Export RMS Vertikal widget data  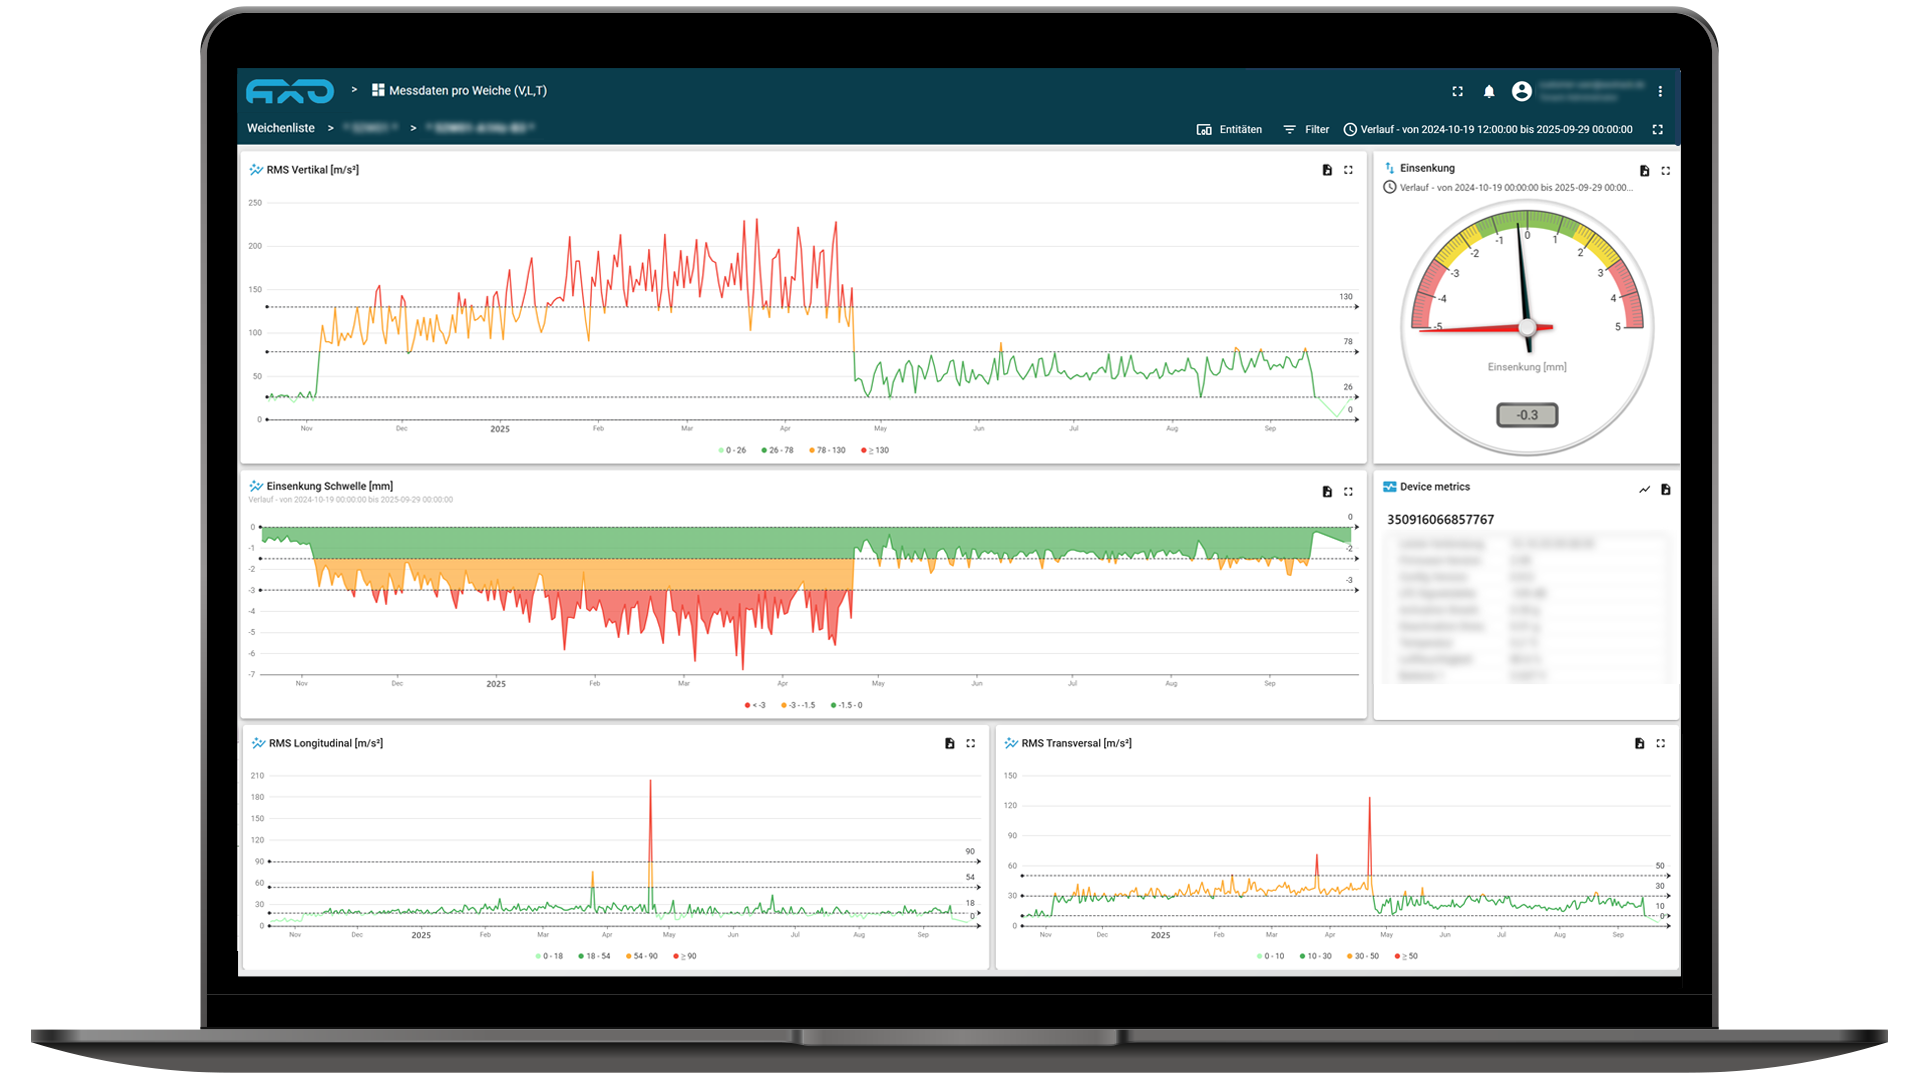tap(1327, 170)
